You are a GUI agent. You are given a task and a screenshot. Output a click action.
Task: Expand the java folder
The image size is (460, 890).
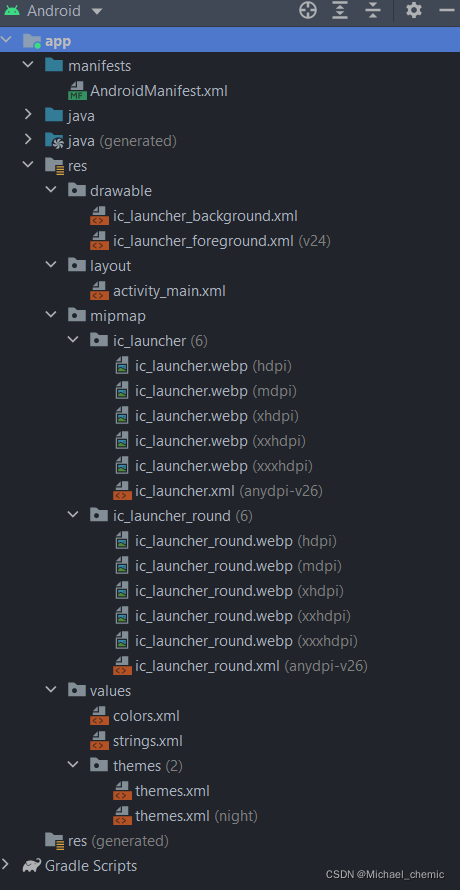click(x=28, y=115)
